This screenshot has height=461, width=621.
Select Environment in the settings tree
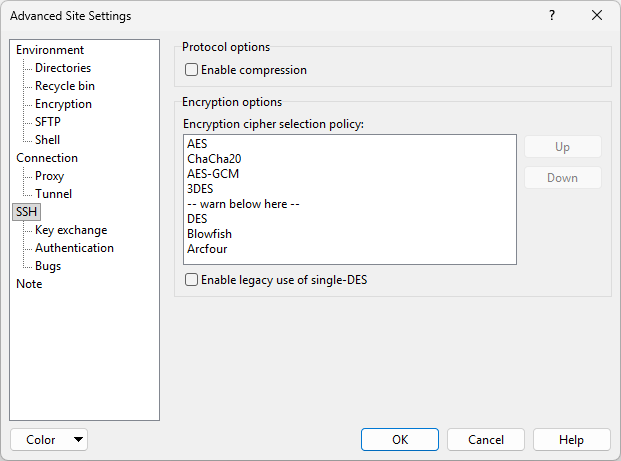[50, 50]
